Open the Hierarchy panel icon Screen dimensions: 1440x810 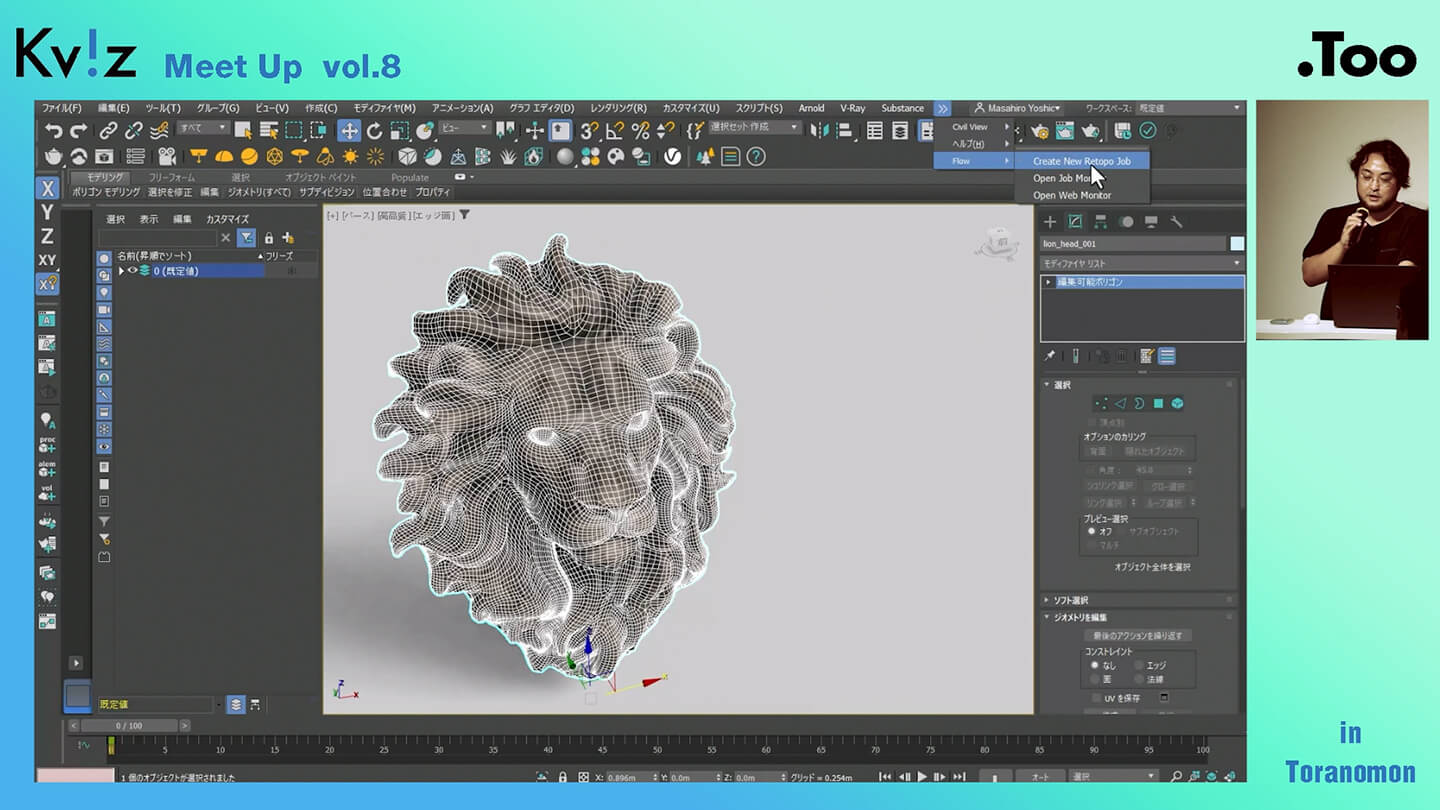(x=1100, y=222)
